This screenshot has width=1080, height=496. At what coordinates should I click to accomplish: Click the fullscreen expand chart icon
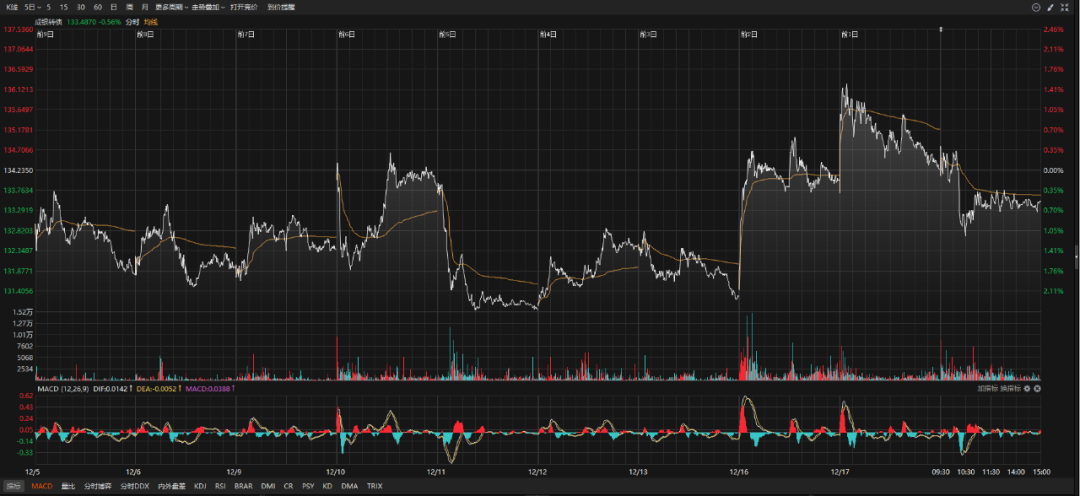coord(1064,7)
